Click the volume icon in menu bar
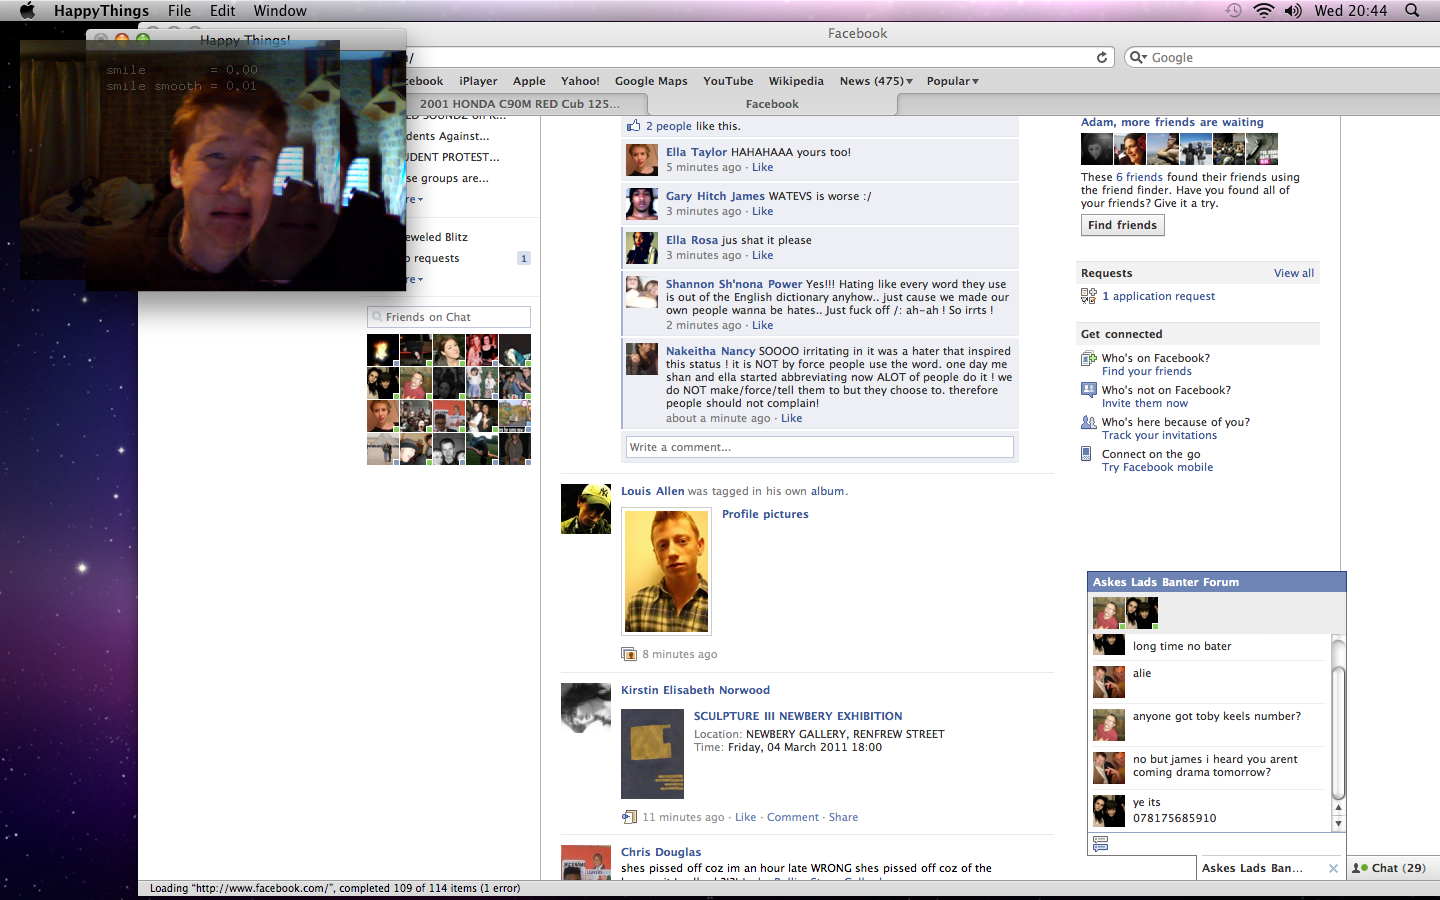 point(1293,10)
